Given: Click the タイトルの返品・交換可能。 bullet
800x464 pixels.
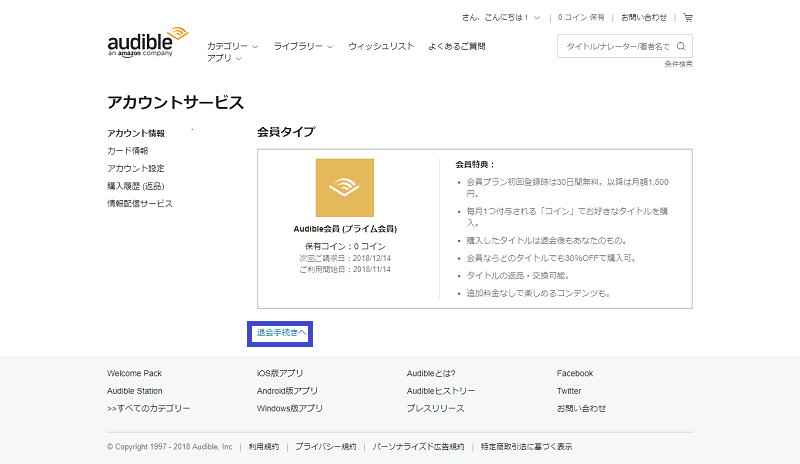Looking at the screenshot, I should tap(518, 276).
